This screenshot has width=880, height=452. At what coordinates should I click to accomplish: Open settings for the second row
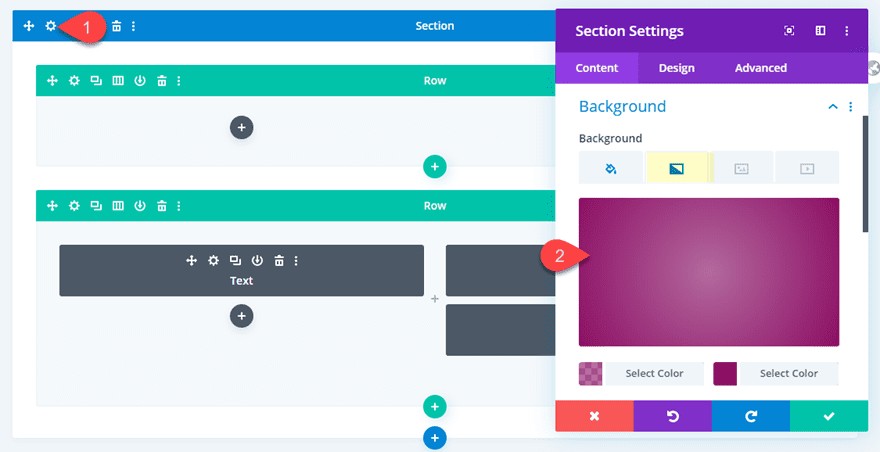click(x=74, y=206)
